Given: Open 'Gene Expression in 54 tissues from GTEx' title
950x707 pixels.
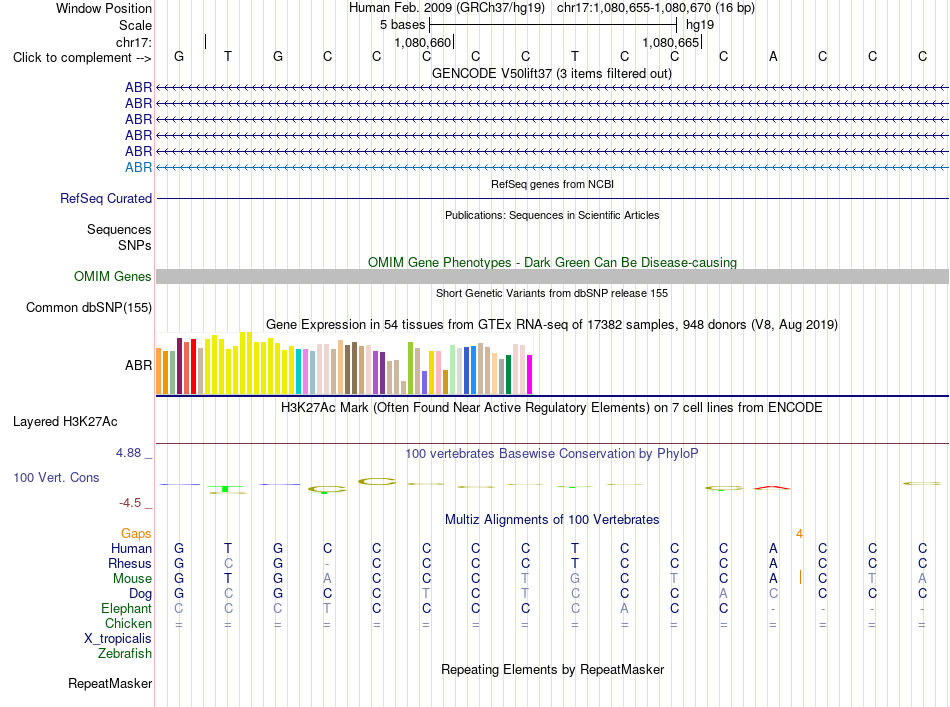Looking at the screenshot, I should point(552,325).
